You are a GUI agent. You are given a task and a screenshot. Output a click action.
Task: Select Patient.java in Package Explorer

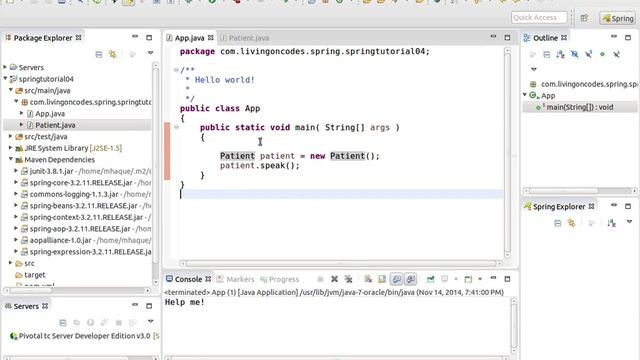click(x=55, y=125)
